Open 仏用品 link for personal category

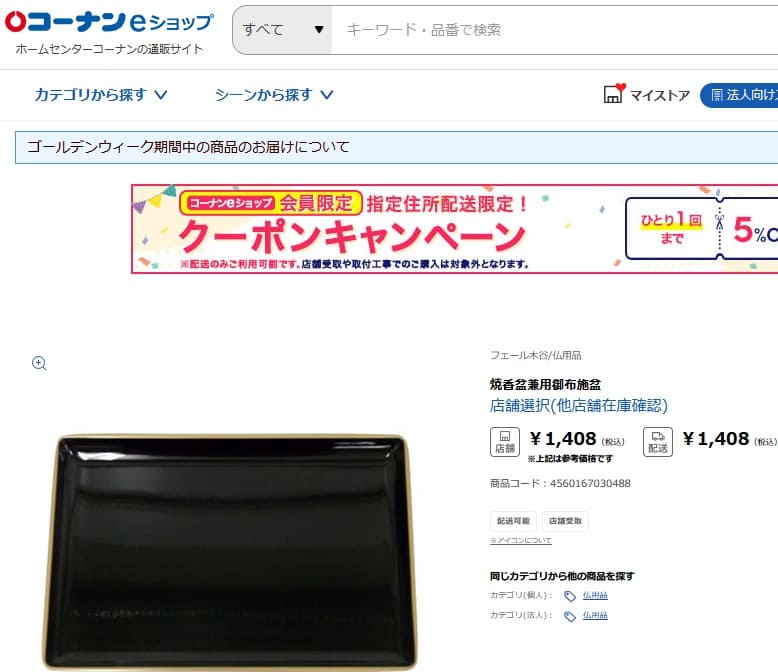click(595, 595)
